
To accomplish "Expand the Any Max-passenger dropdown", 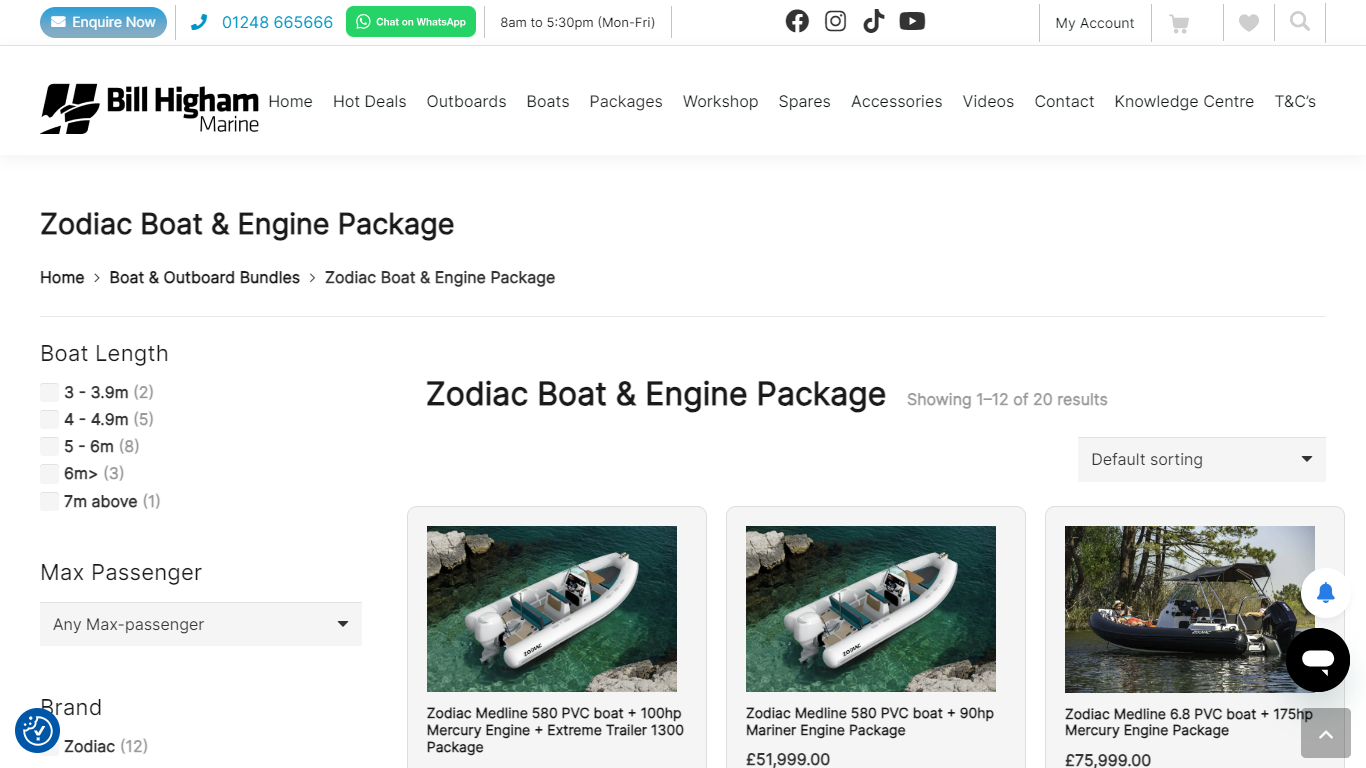I will point(201,624).
